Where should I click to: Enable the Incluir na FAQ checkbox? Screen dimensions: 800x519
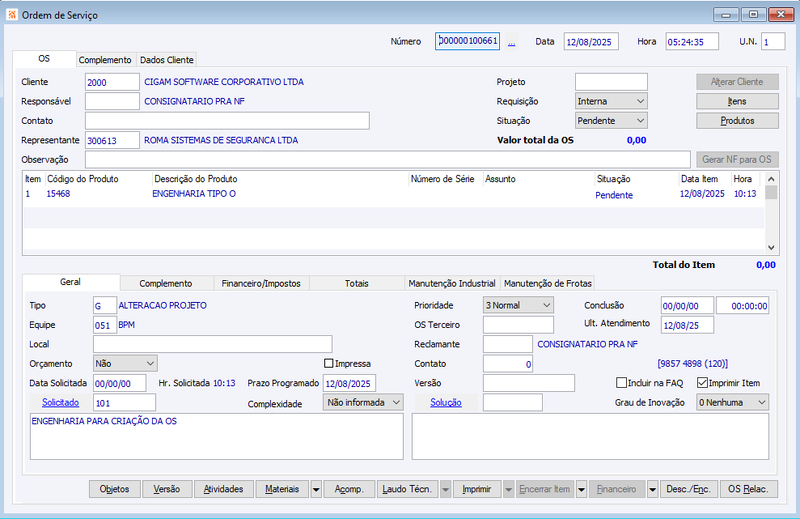point(621,383)
